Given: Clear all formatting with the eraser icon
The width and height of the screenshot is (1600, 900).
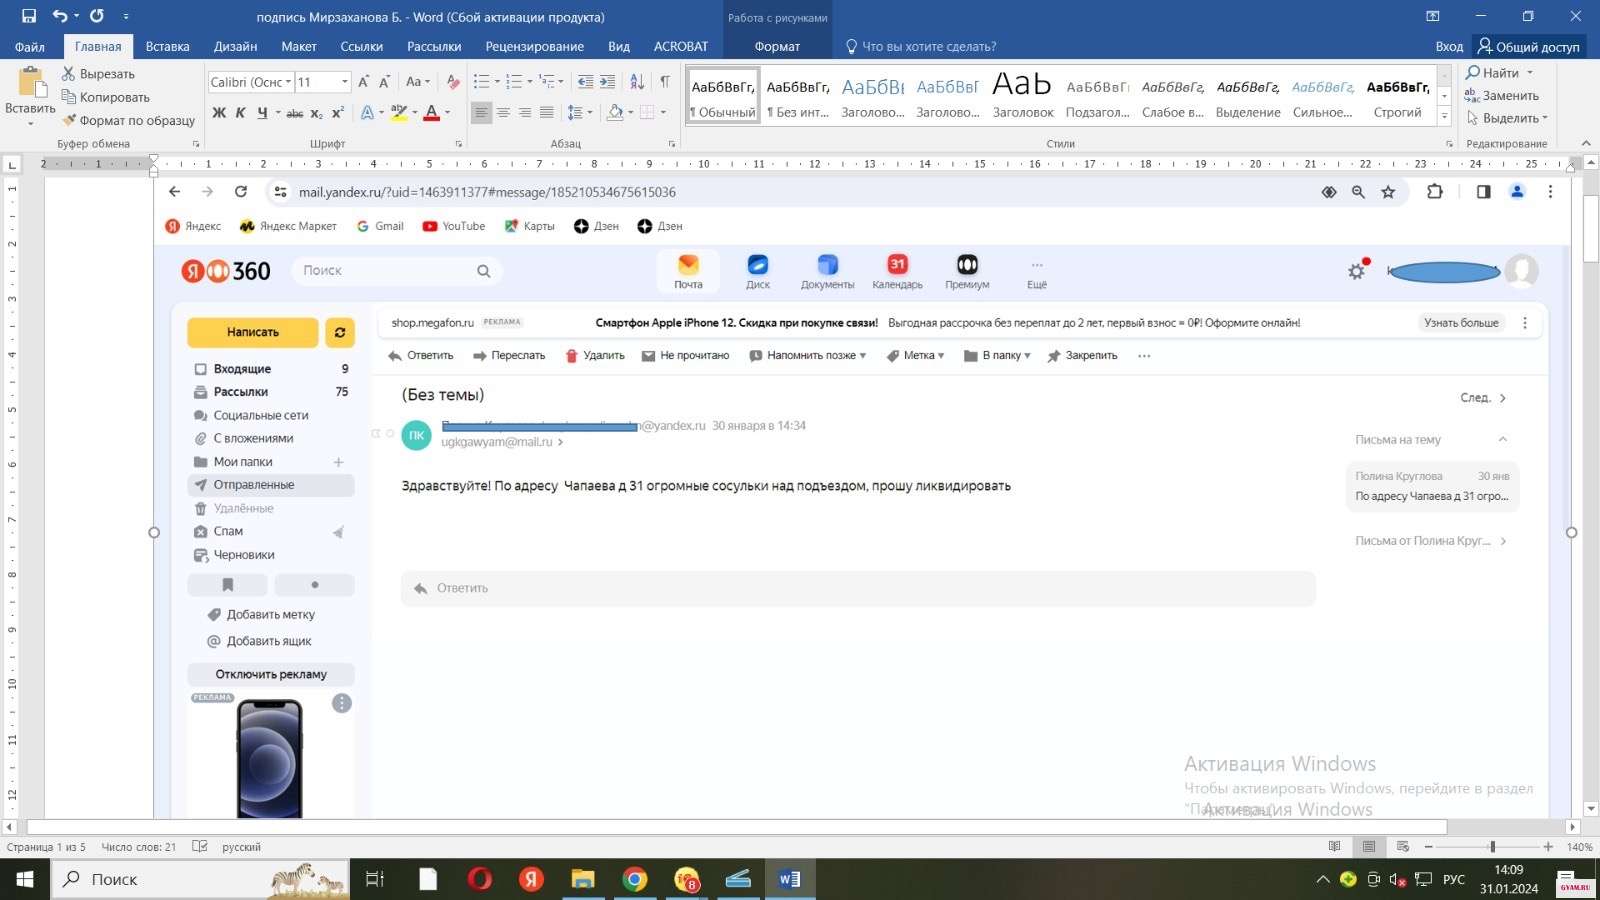Looking at the screenshot, I should (x=453, y=82).
